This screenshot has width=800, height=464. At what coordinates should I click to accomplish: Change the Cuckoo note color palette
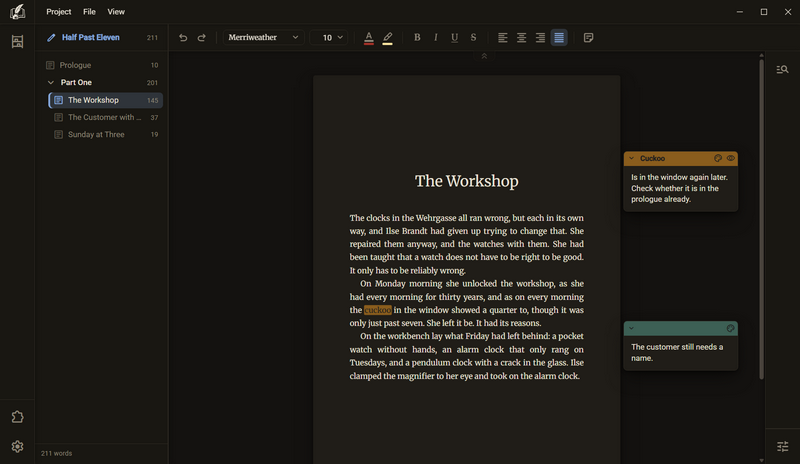[x=718, y=158]
